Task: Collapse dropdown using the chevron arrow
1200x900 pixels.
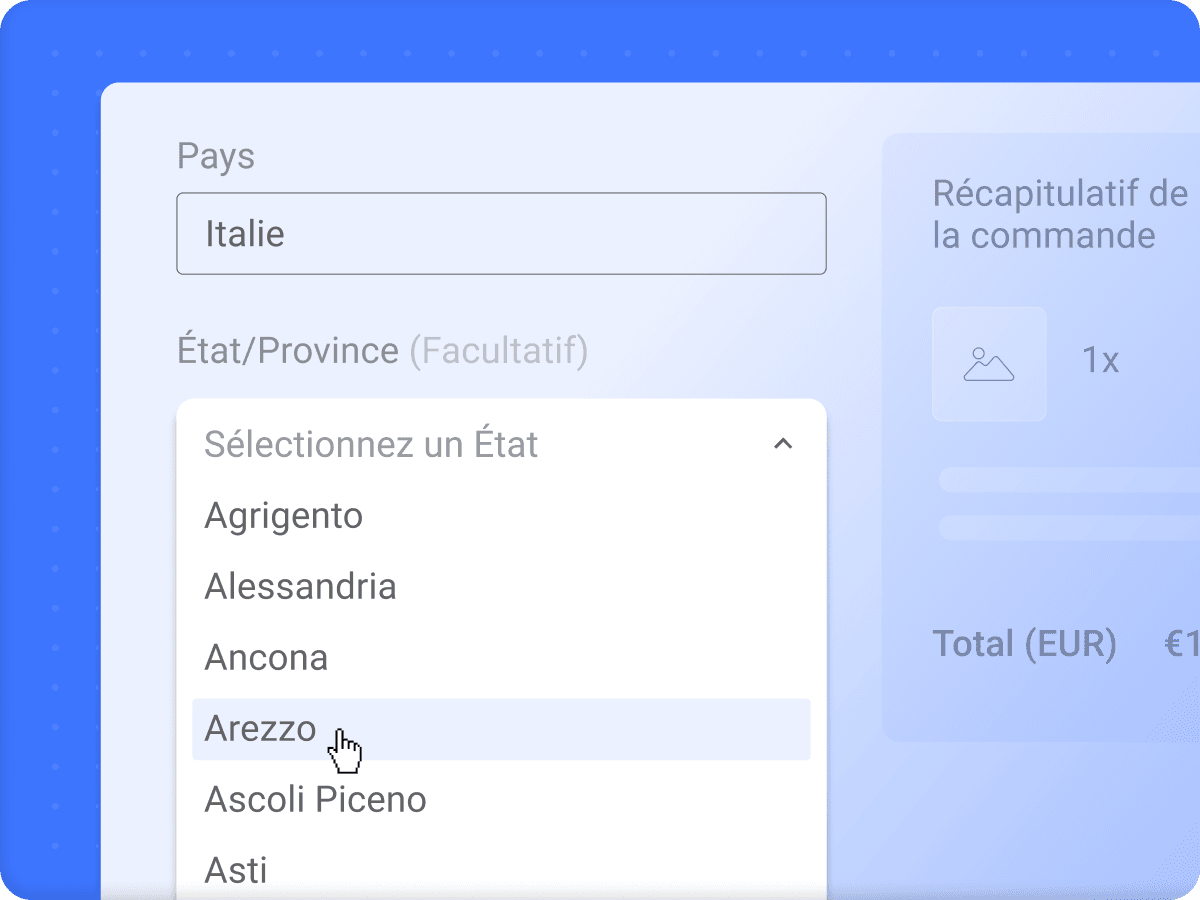Action: pos(783,444)
